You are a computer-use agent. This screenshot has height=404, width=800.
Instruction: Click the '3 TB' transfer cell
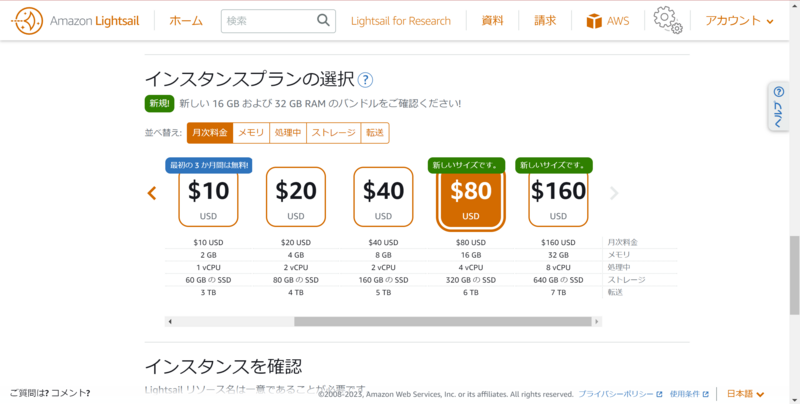[208, 292]
